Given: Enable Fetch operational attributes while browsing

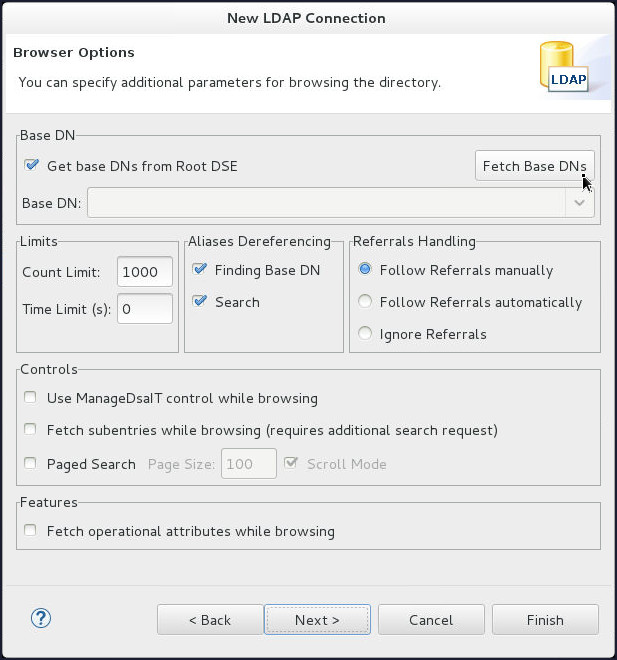Looking at the screenshot, I should [32, 531].
